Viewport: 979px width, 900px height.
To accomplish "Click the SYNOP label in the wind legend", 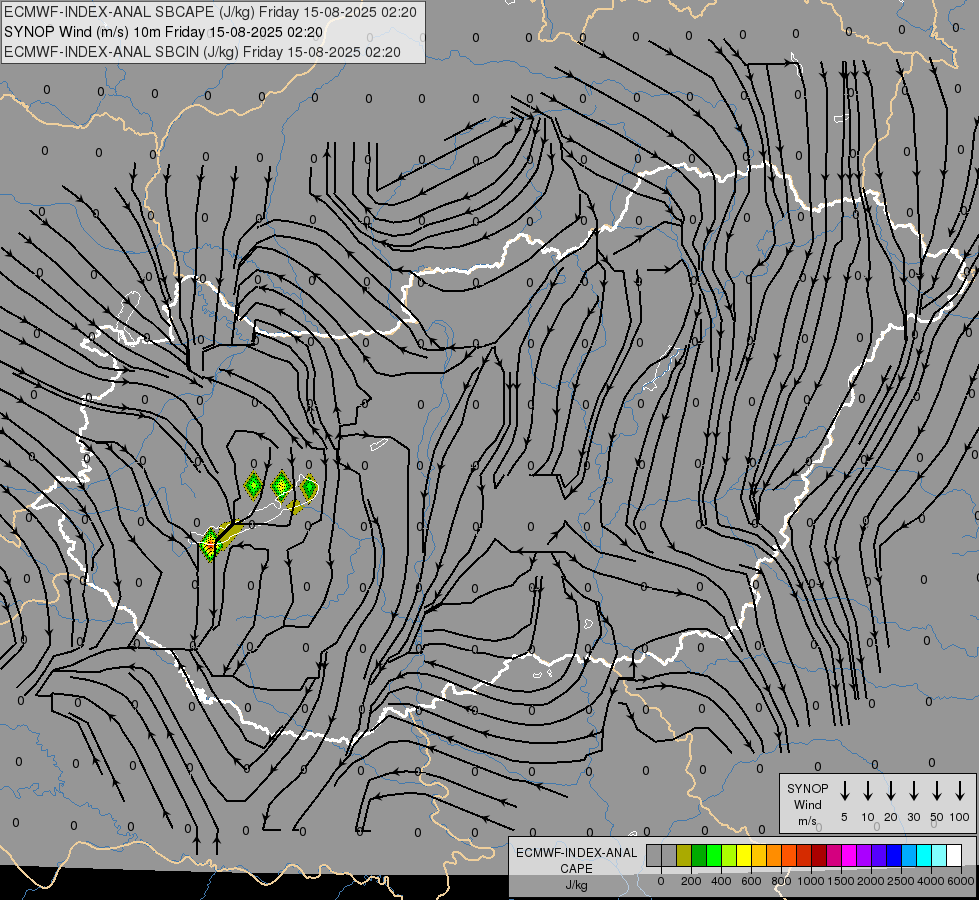I will click(807, 789).
